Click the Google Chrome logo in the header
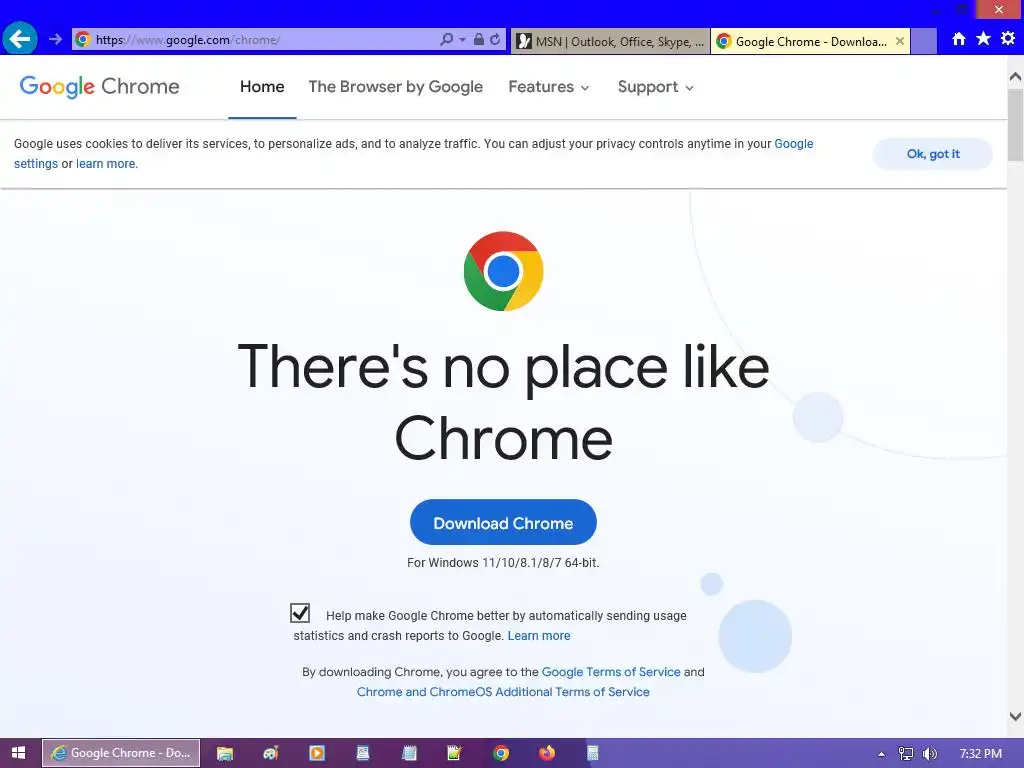1024x768 pixels. coord(99,86)
